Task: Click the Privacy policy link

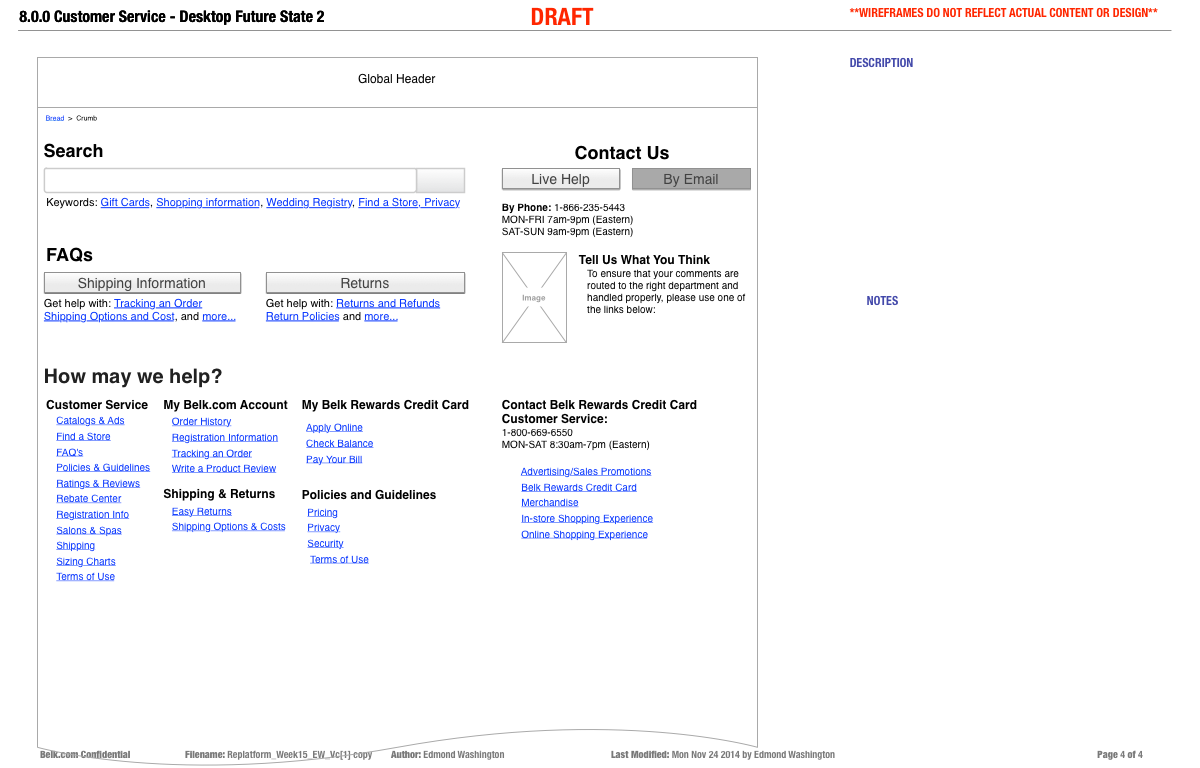Action: pyautogui.click(x=324, y=527)
